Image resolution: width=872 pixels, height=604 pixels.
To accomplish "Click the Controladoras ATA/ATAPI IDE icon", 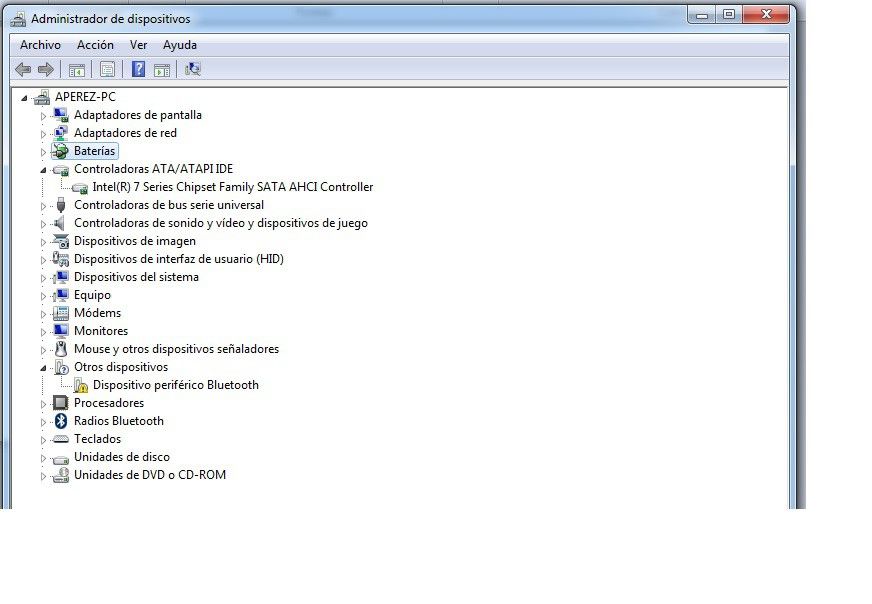I will [61, 170].
